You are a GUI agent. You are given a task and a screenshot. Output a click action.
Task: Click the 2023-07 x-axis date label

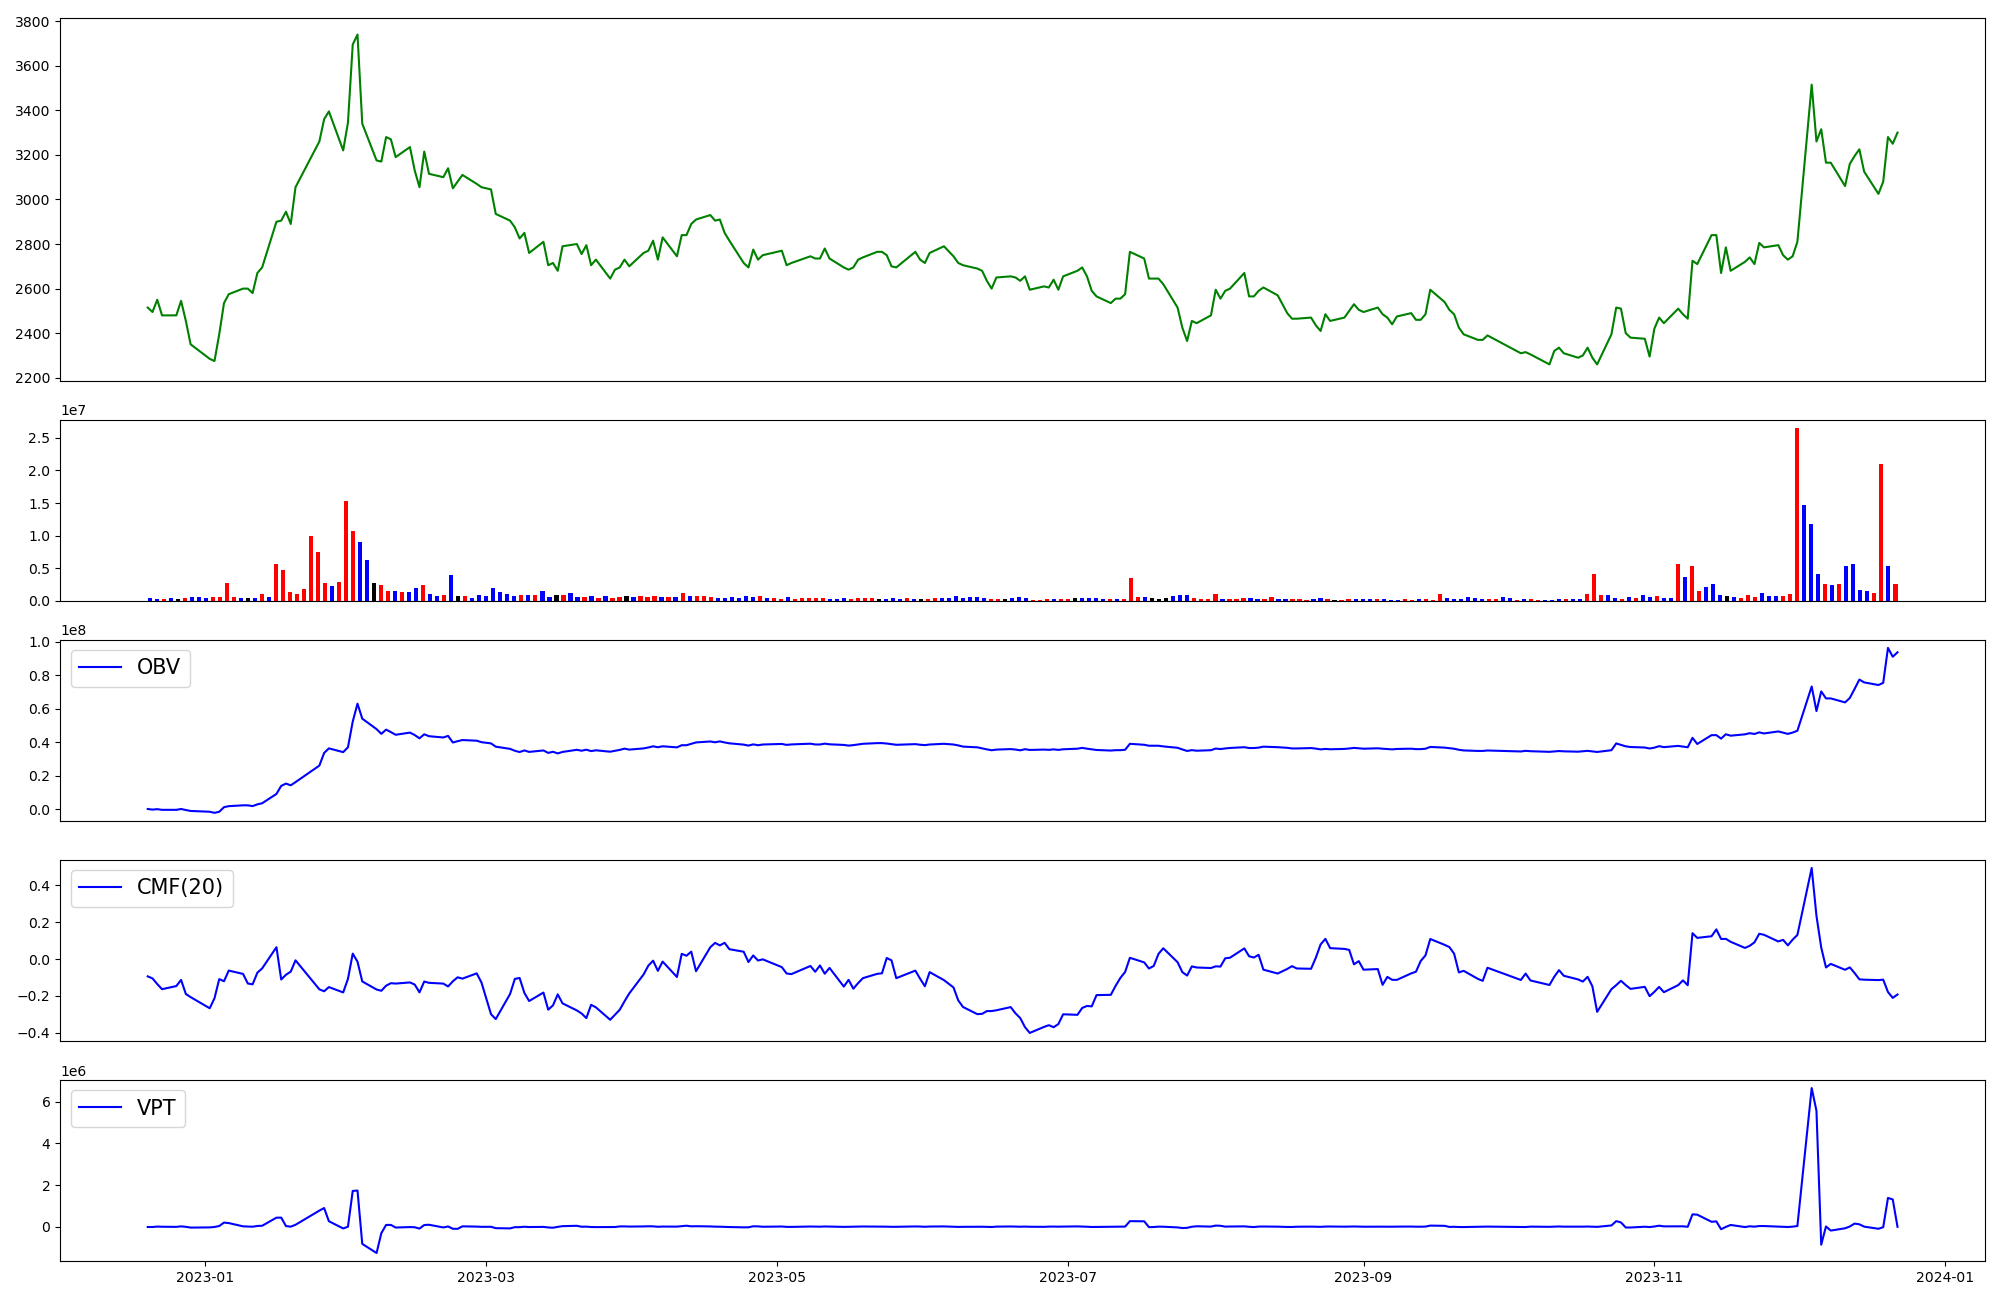[1068, 1277]
